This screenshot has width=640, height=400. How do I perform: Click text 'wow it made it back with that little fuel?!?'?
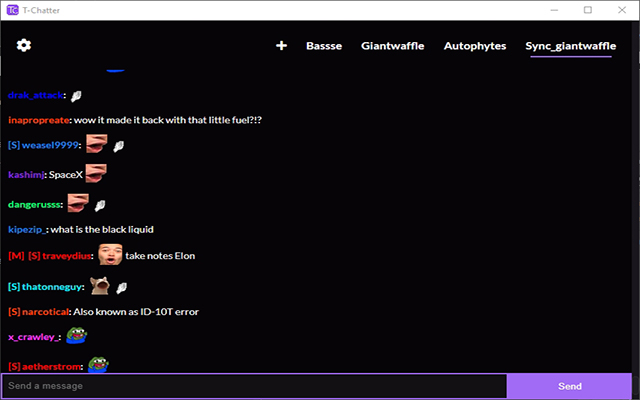168,120
